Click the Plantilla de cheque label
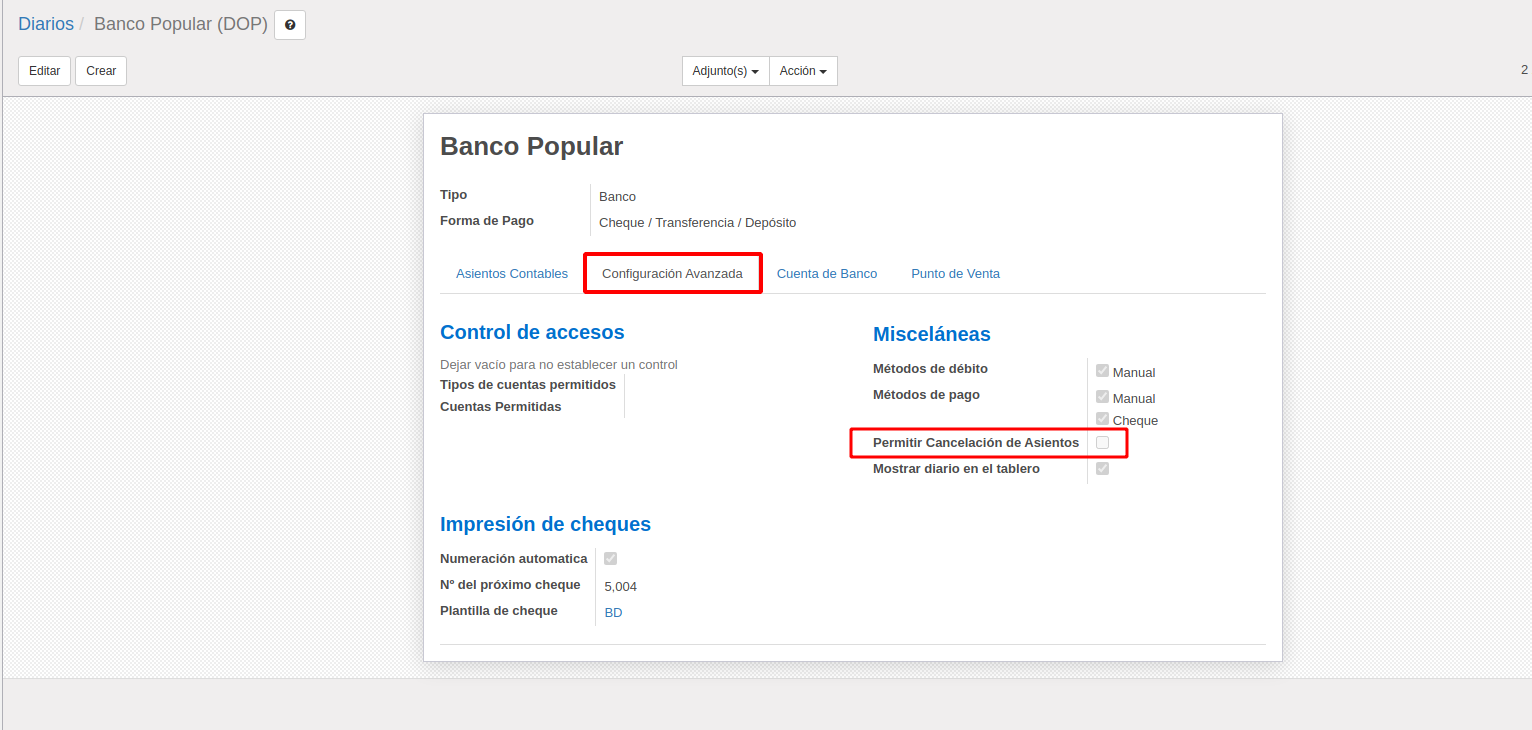Screen dimensions: 1532x730 click(499, 611)
